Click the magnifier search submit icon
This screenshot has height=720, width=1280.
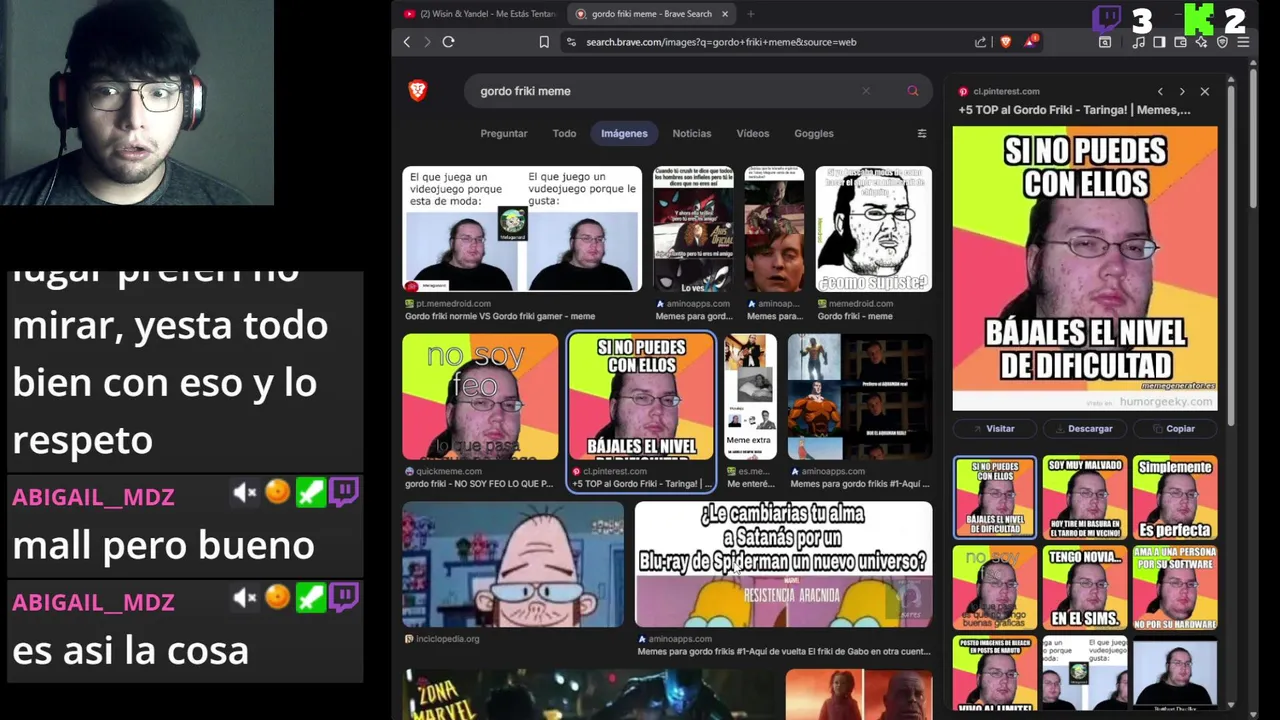(x=913, y=91)
